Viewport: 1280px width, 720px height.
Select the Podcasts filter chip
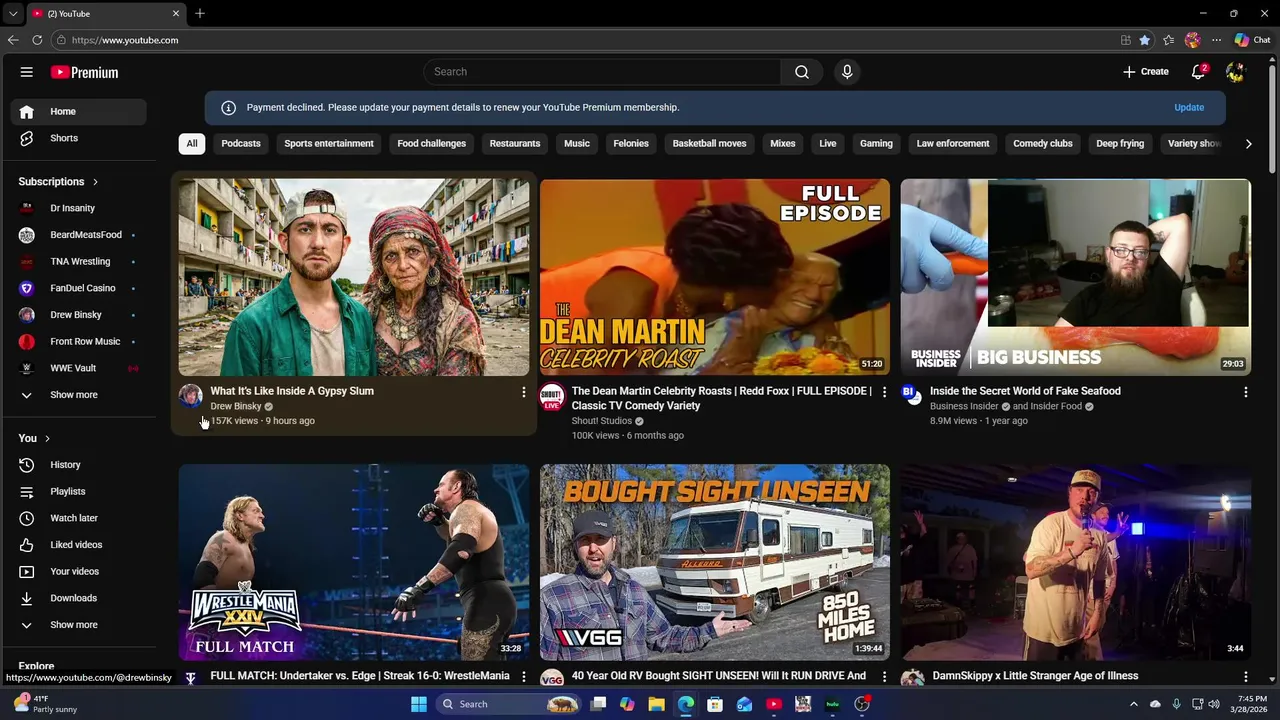(x=241, y=144)
